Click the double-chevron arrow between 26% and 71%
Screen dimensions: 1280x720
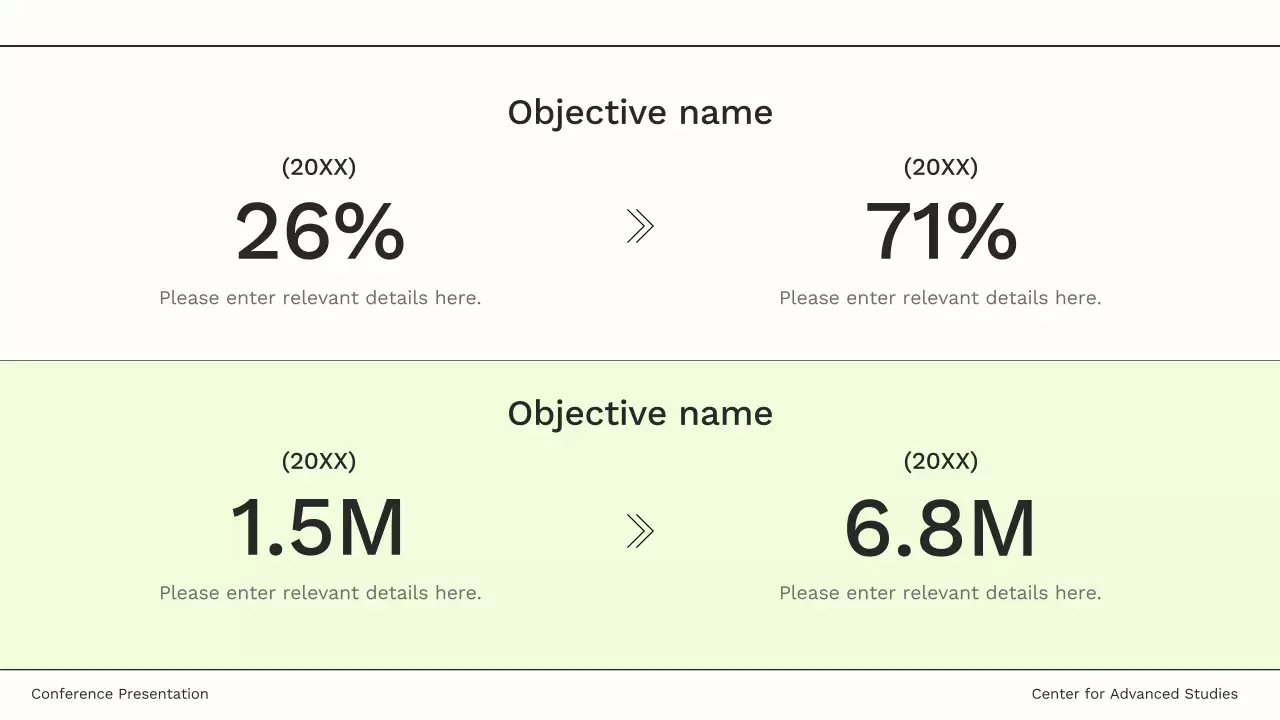[x=640, y=227]
